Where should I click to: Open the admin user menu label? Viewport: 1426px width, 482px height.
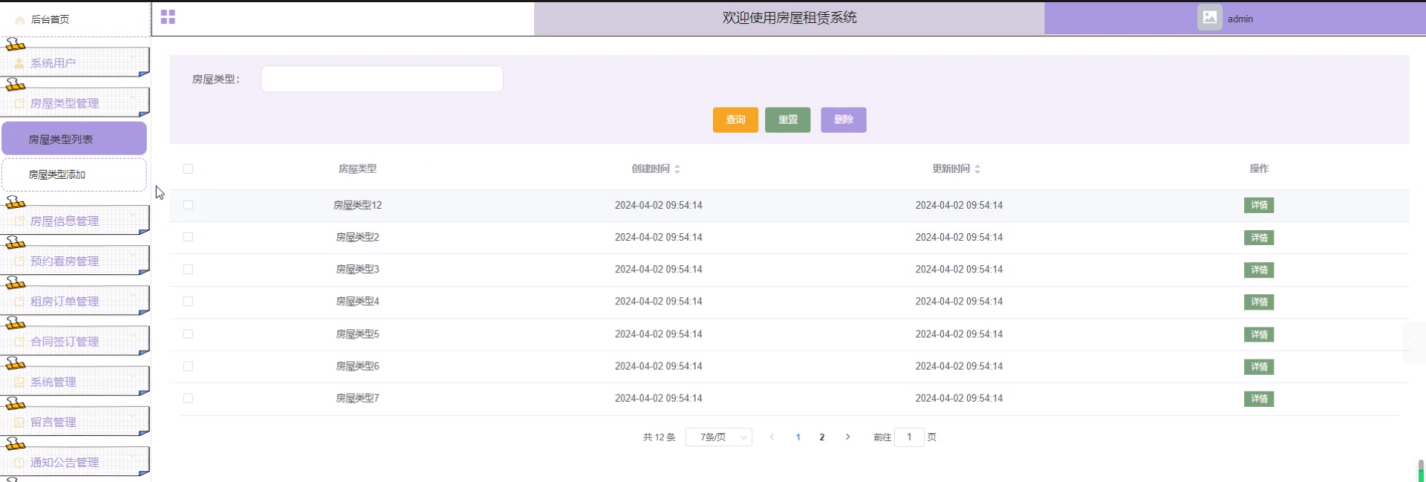click(x=1240, y=19)
